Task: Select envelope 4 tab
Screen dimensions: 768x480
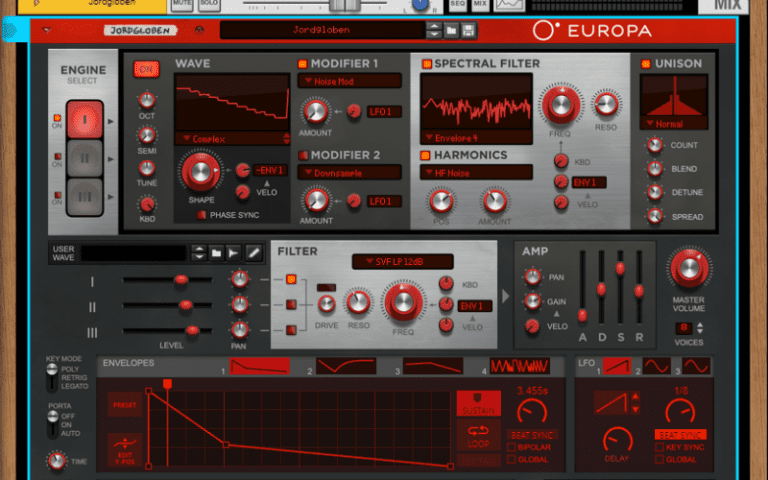Action: [x=518, y=367]
